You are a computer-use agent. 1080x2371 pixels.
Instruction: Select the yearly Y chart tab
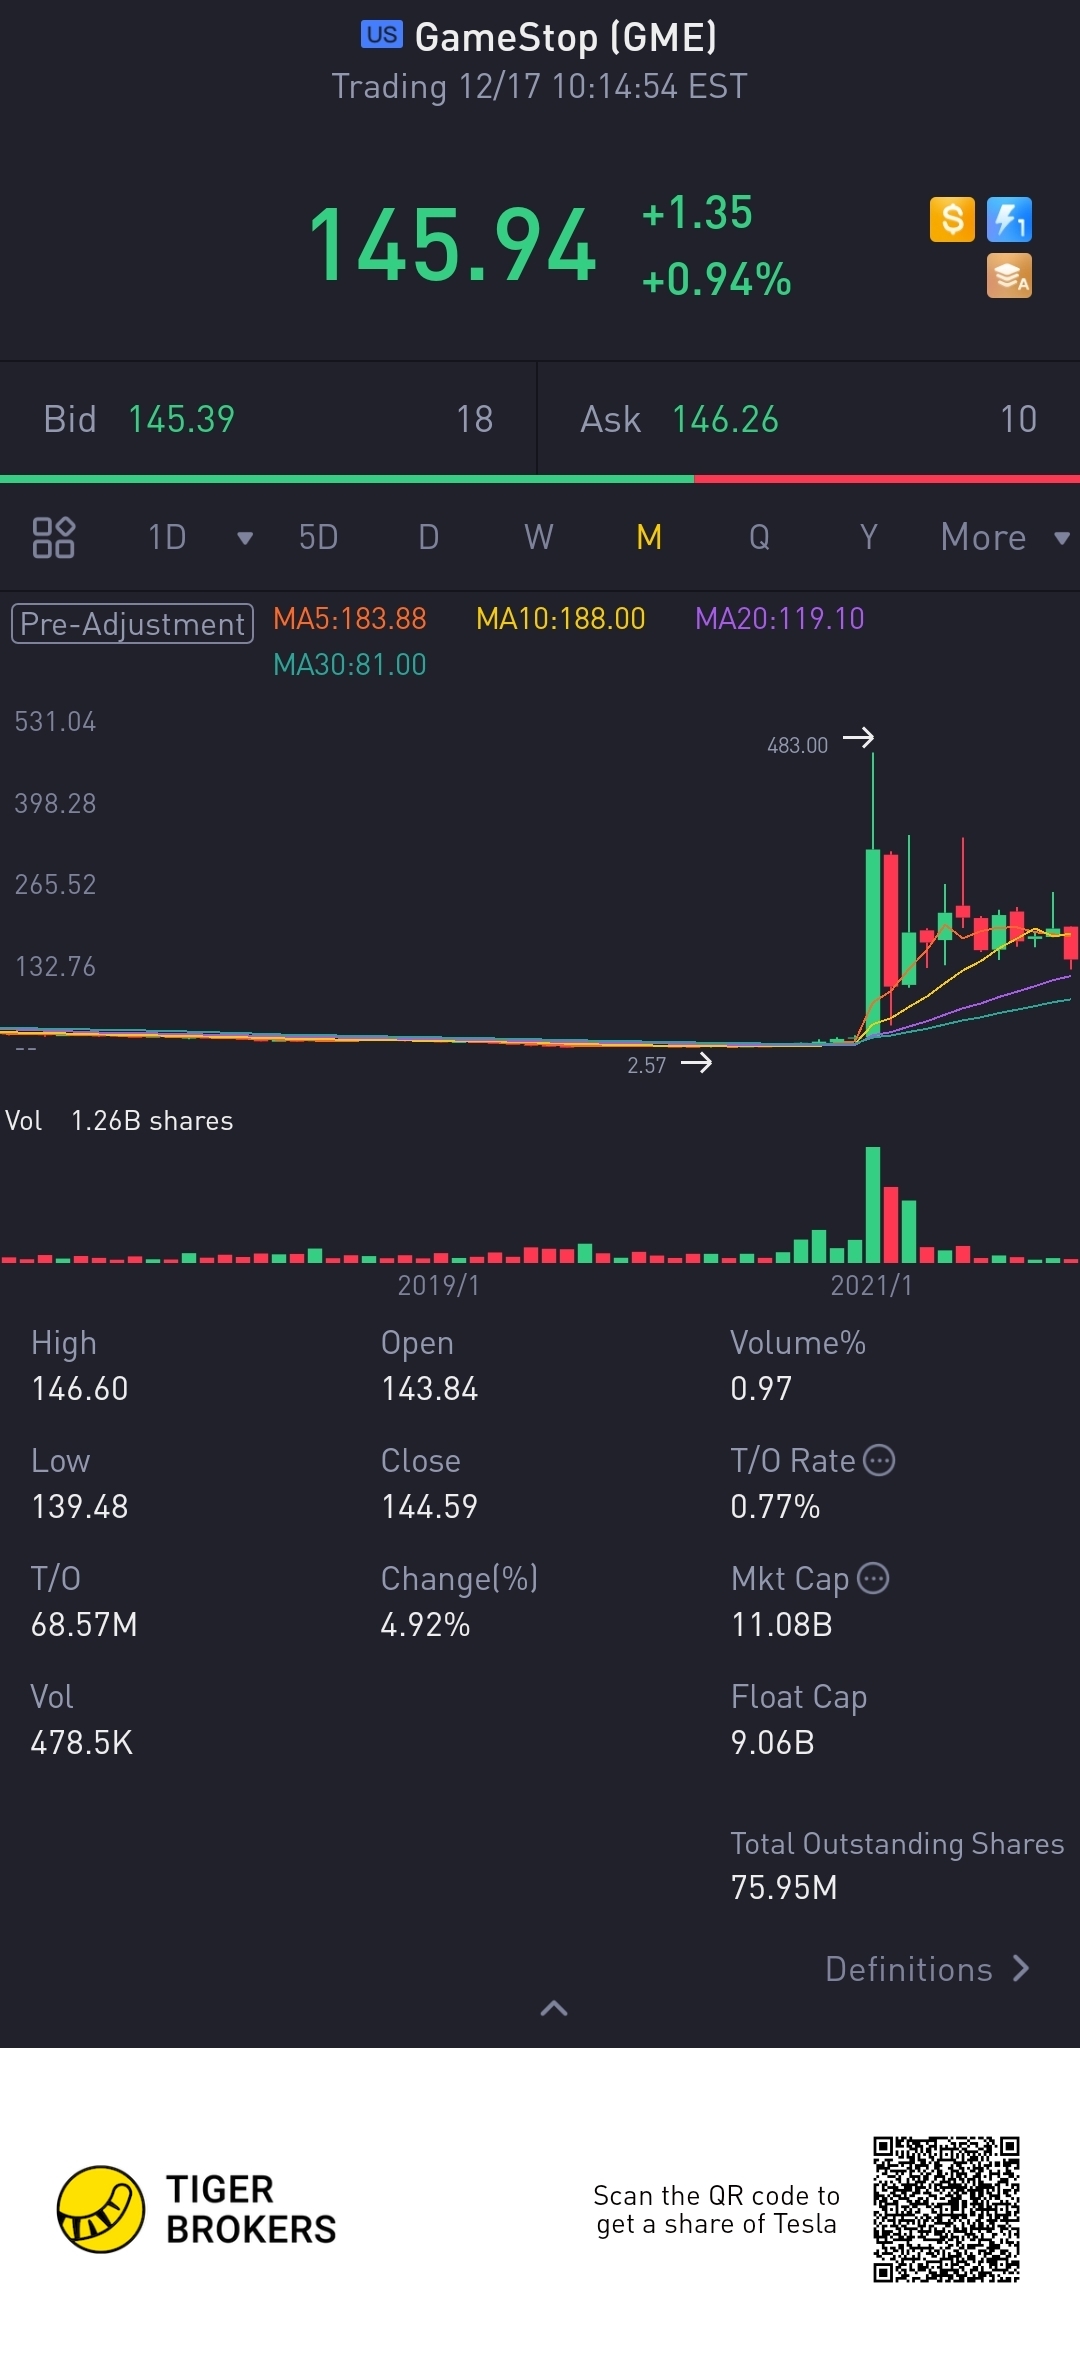click(868, 537)
